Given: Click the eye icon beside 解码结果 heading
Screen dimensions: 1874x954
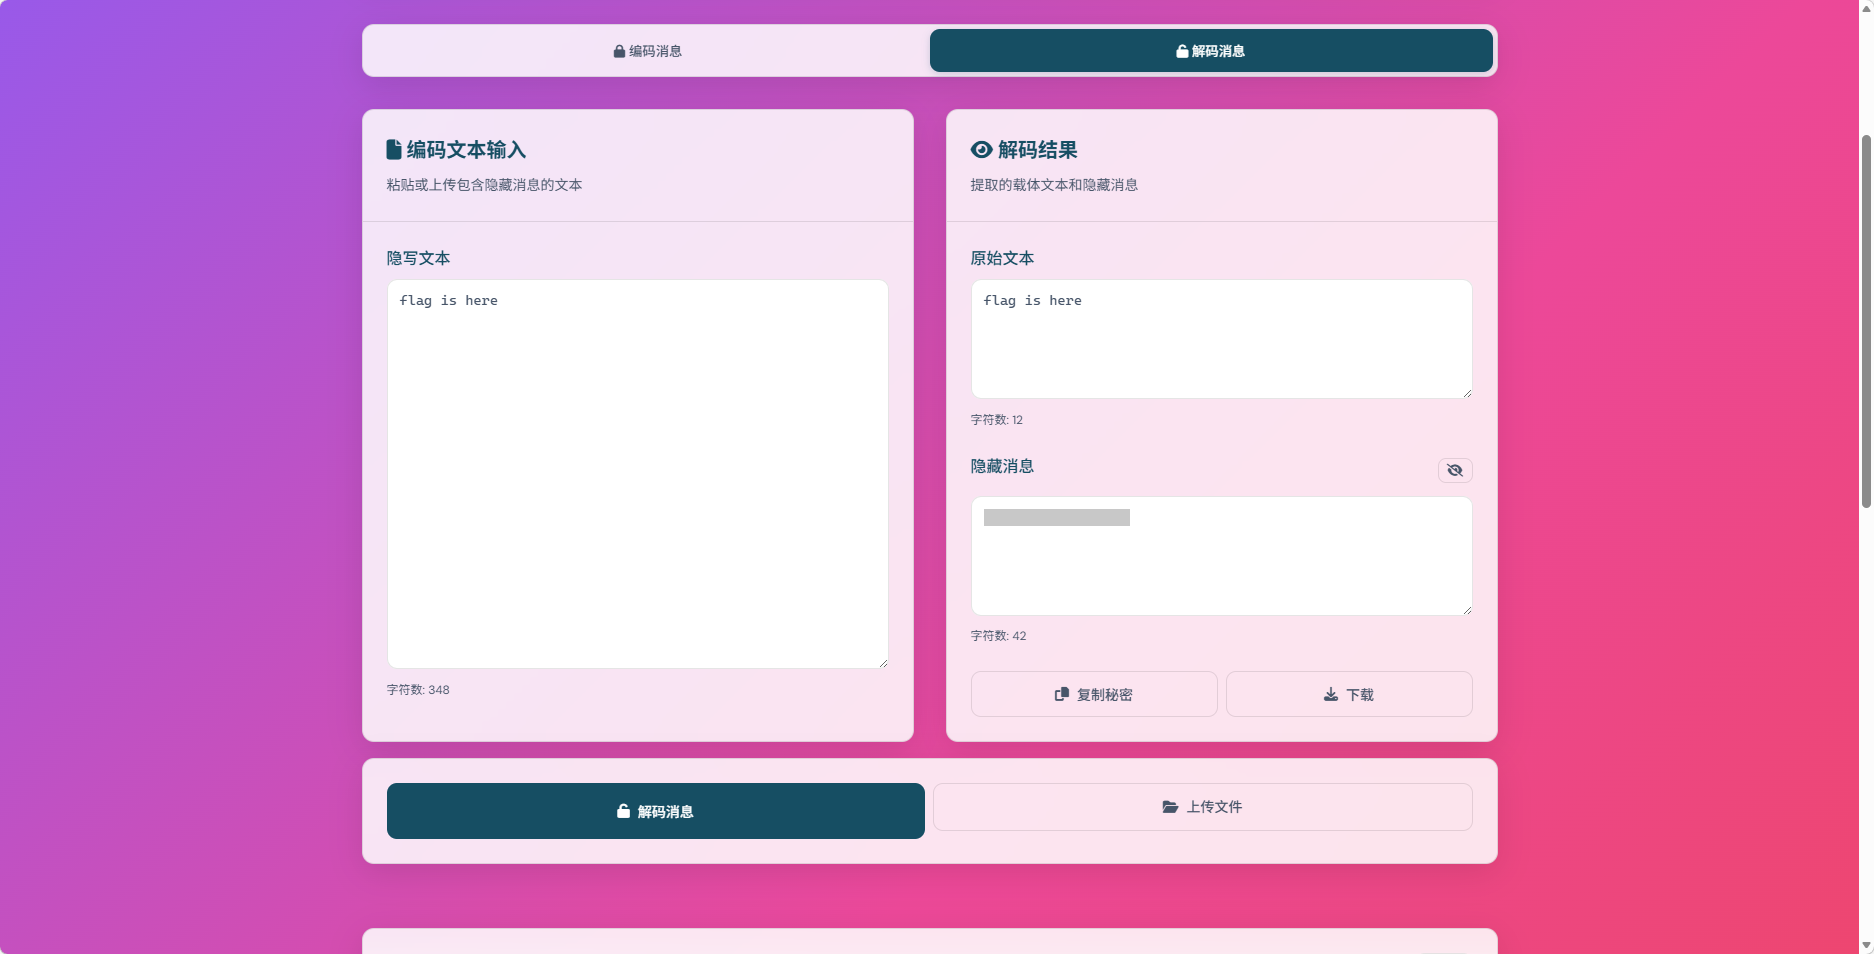Looking at the screenshot, I should tap(981, 150).
